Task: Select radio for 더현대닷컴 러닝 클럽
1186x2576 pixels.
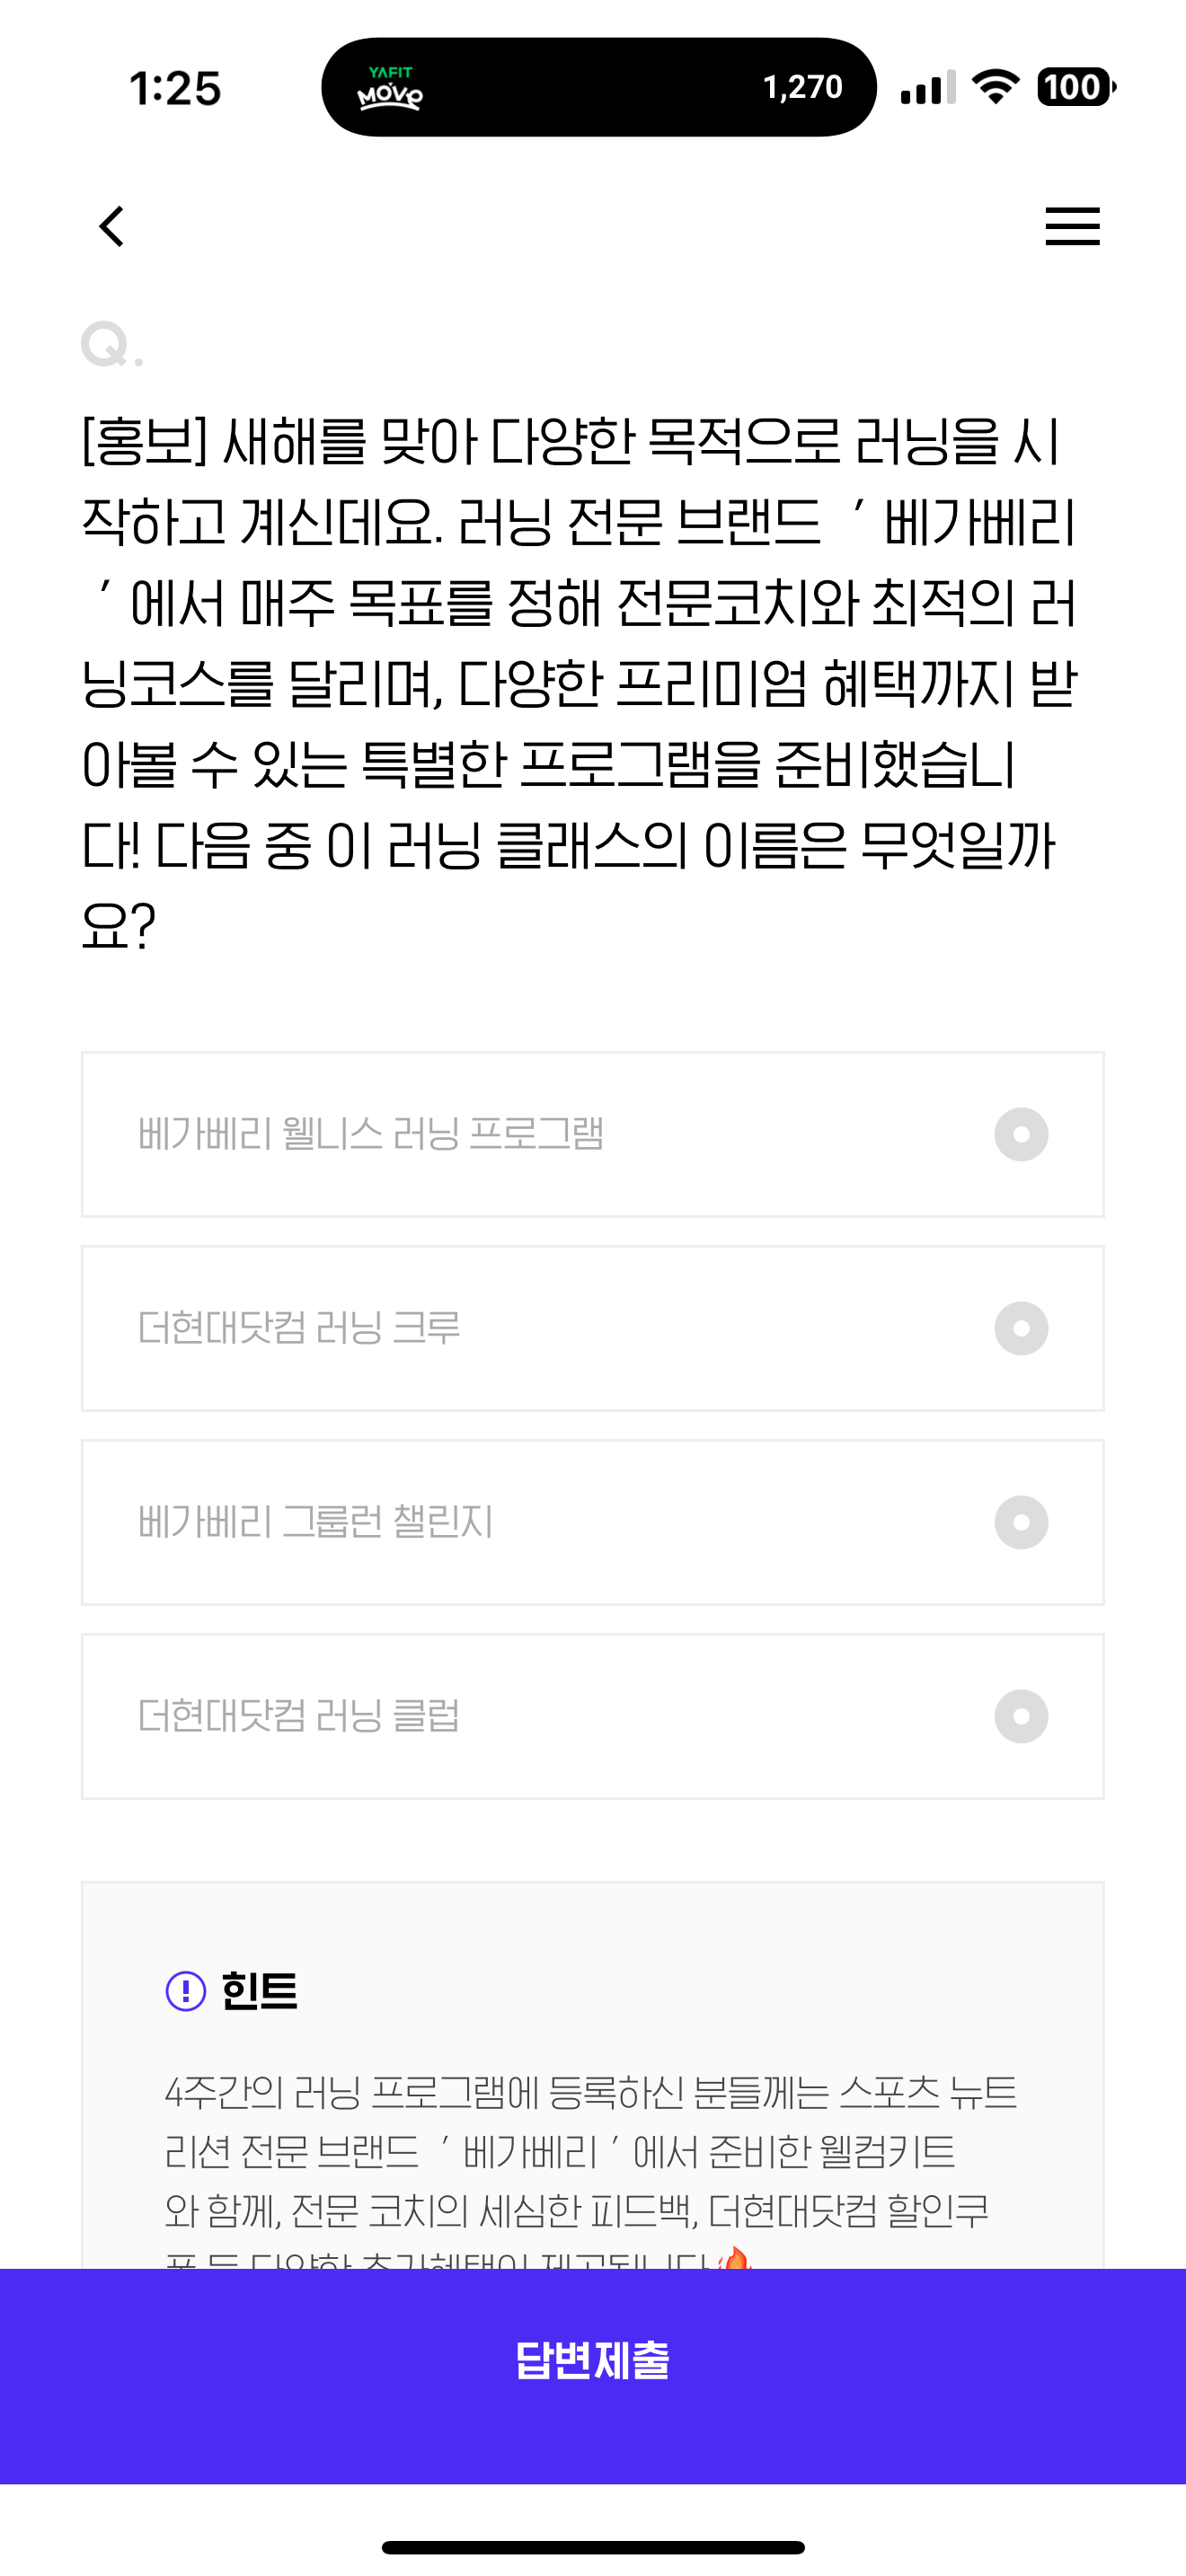Action: 1021,1716
